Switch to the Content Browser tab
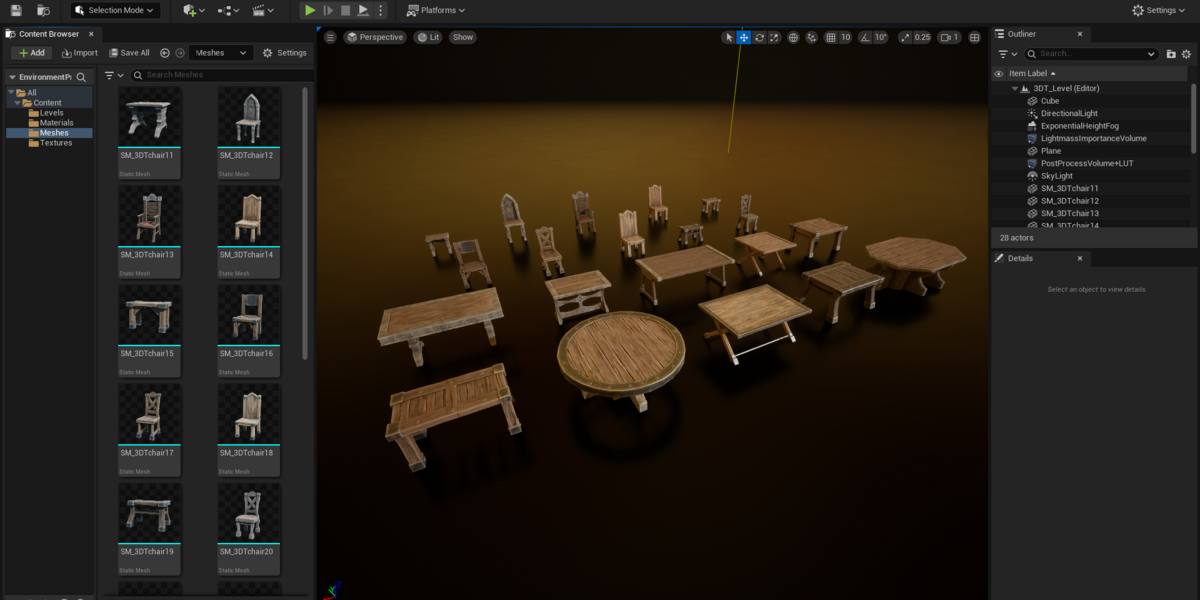 click(49, 34)
